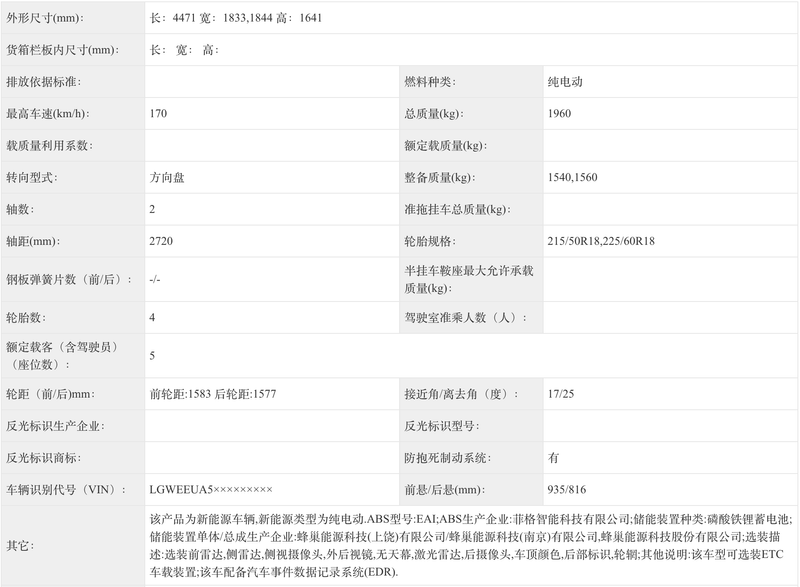Click the anti-lock braking system value 有
Viewport: 800px width, 587px height.
click(554, 457)
